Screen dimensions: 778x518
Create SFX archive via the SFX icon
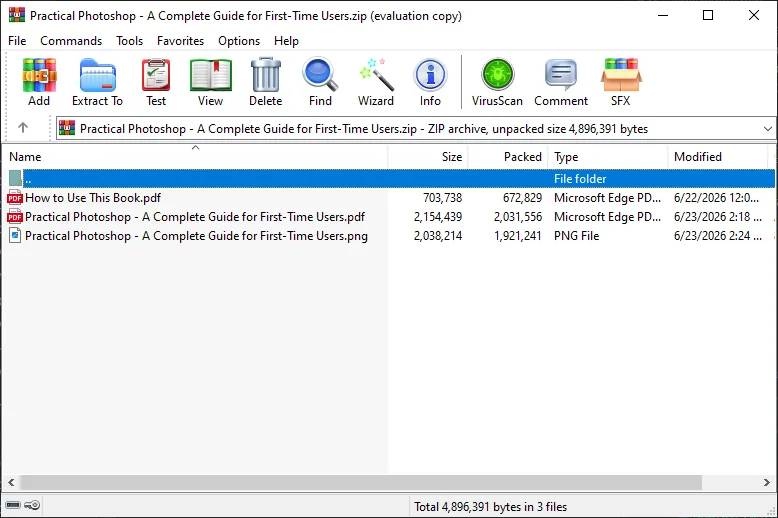tap(621, 75)
